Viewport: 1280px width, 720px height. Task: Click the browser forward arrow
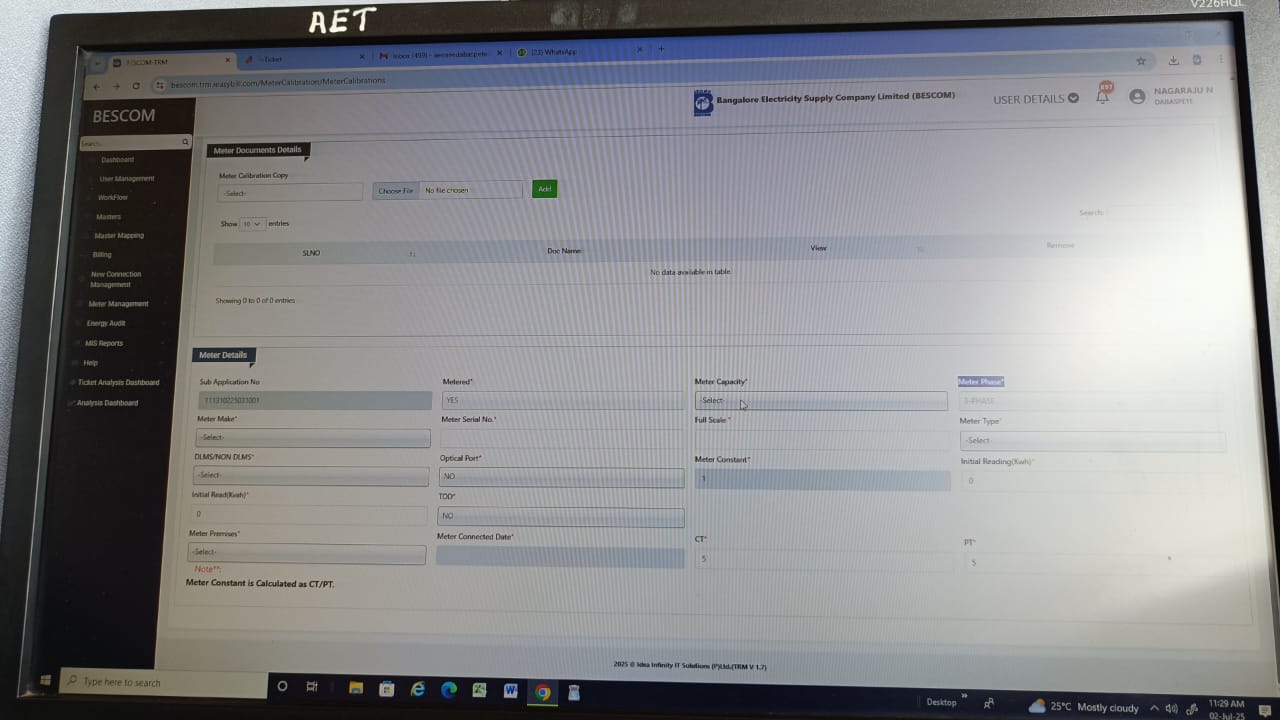pos(116,86)
